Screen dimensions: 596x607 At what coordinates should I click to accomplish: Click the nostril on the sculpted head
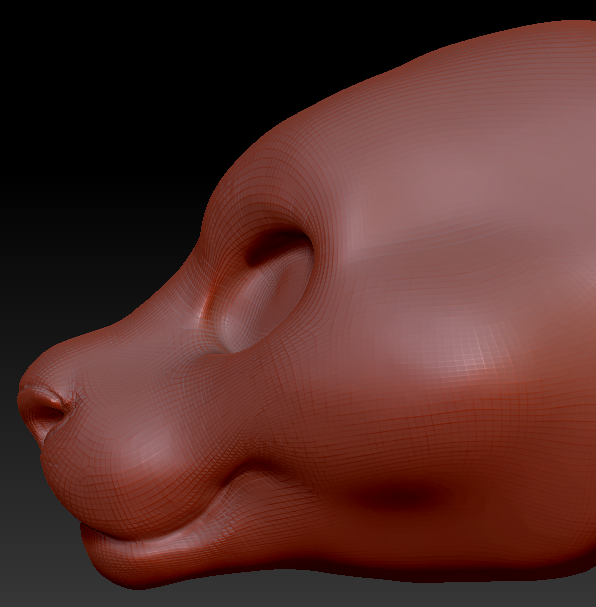pos(48,413)
